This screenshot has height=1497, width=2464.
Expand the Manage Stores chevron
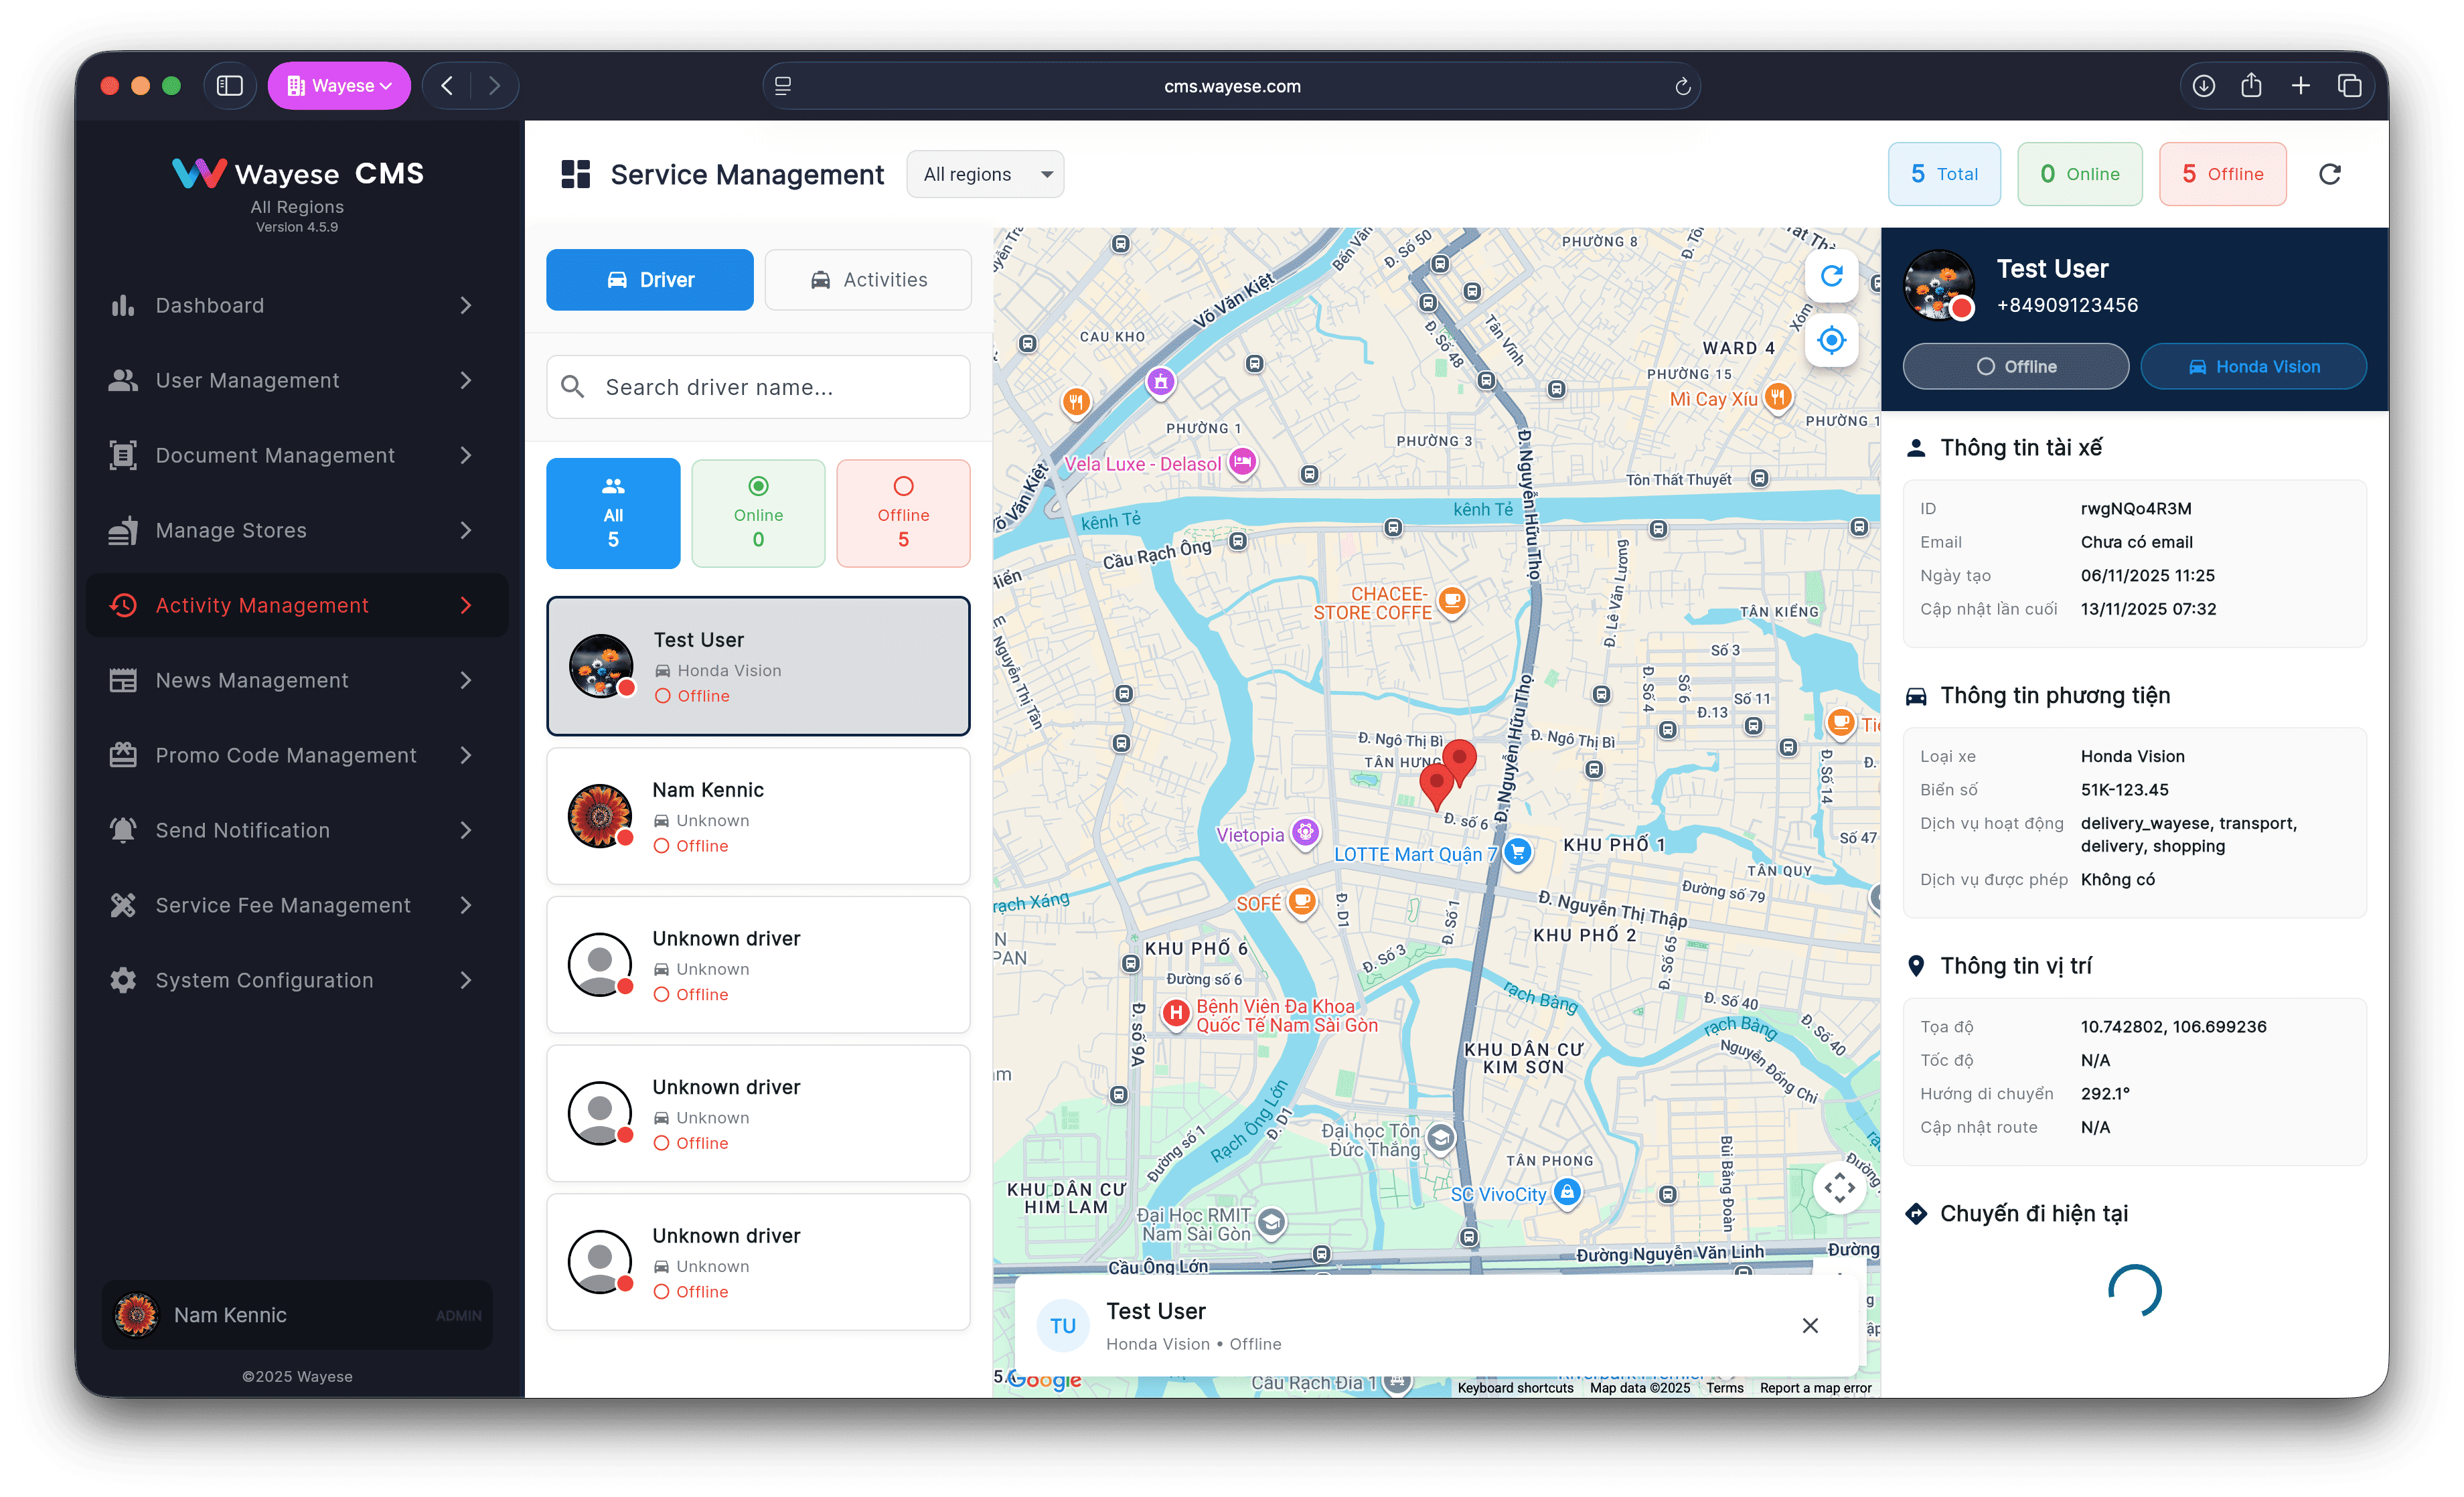click(x=466, y=530)
